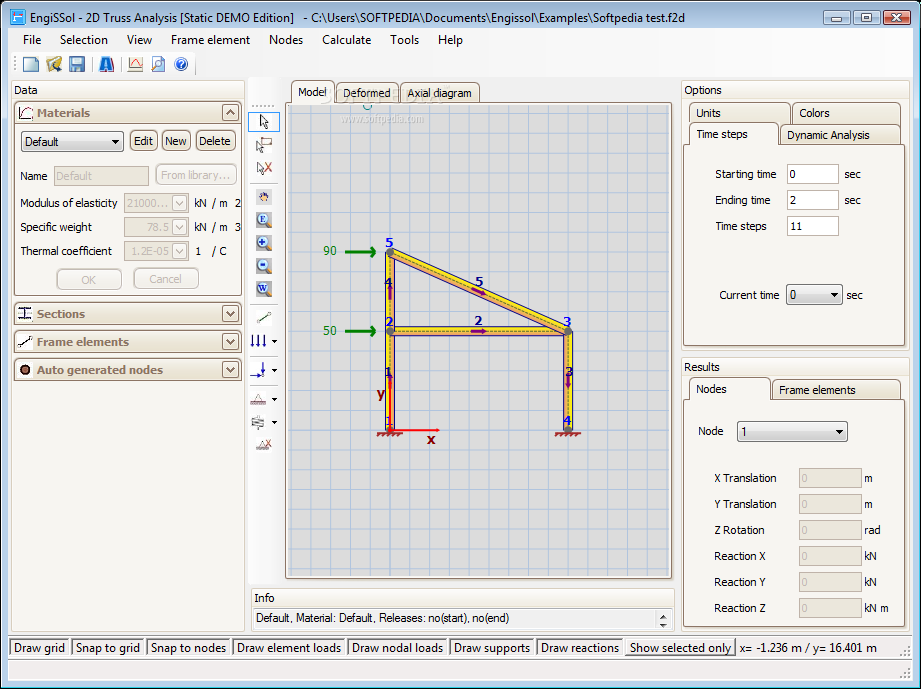The height and width of the screenshot is (689, 921).
Task: Open the Selection menu
Action: (x=84, y=40)
